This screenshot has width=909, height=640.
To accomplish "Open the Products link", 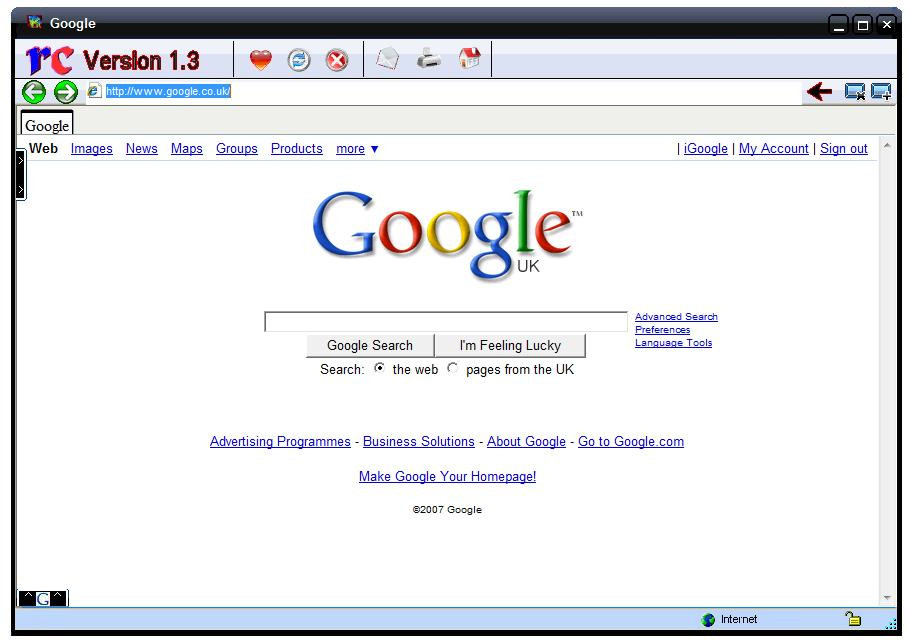I will click(x=297, y=149).
